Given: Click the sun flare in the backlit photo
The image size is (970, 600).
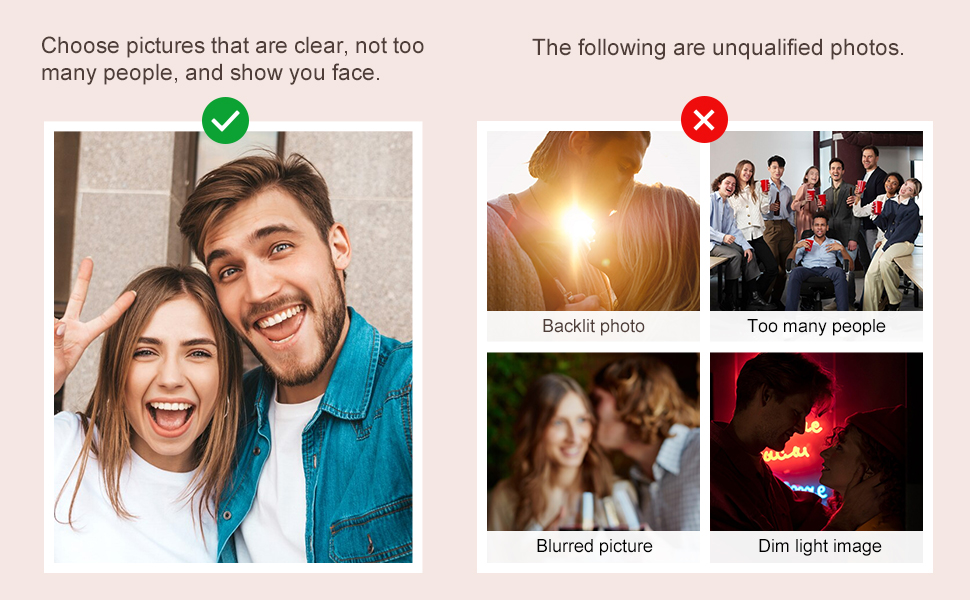Looking at the screenshot, I should click(x=578, y=224).
